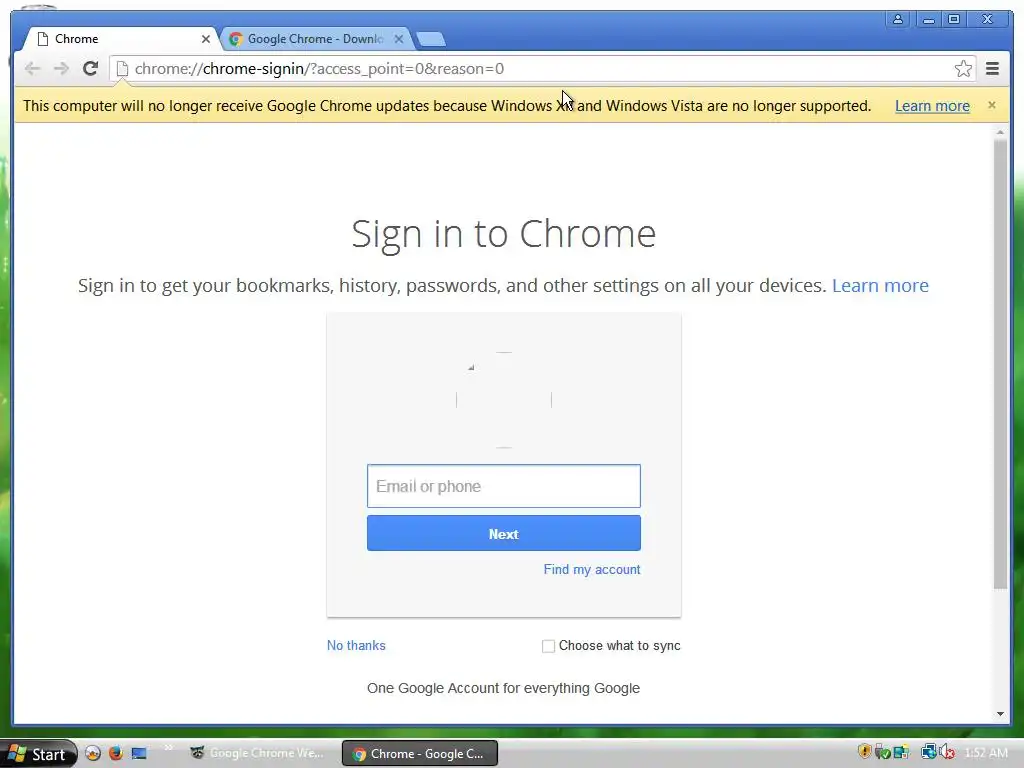Click the page vertical scrollbar thumb
1024x768 pixels.
click(1000, 362)
